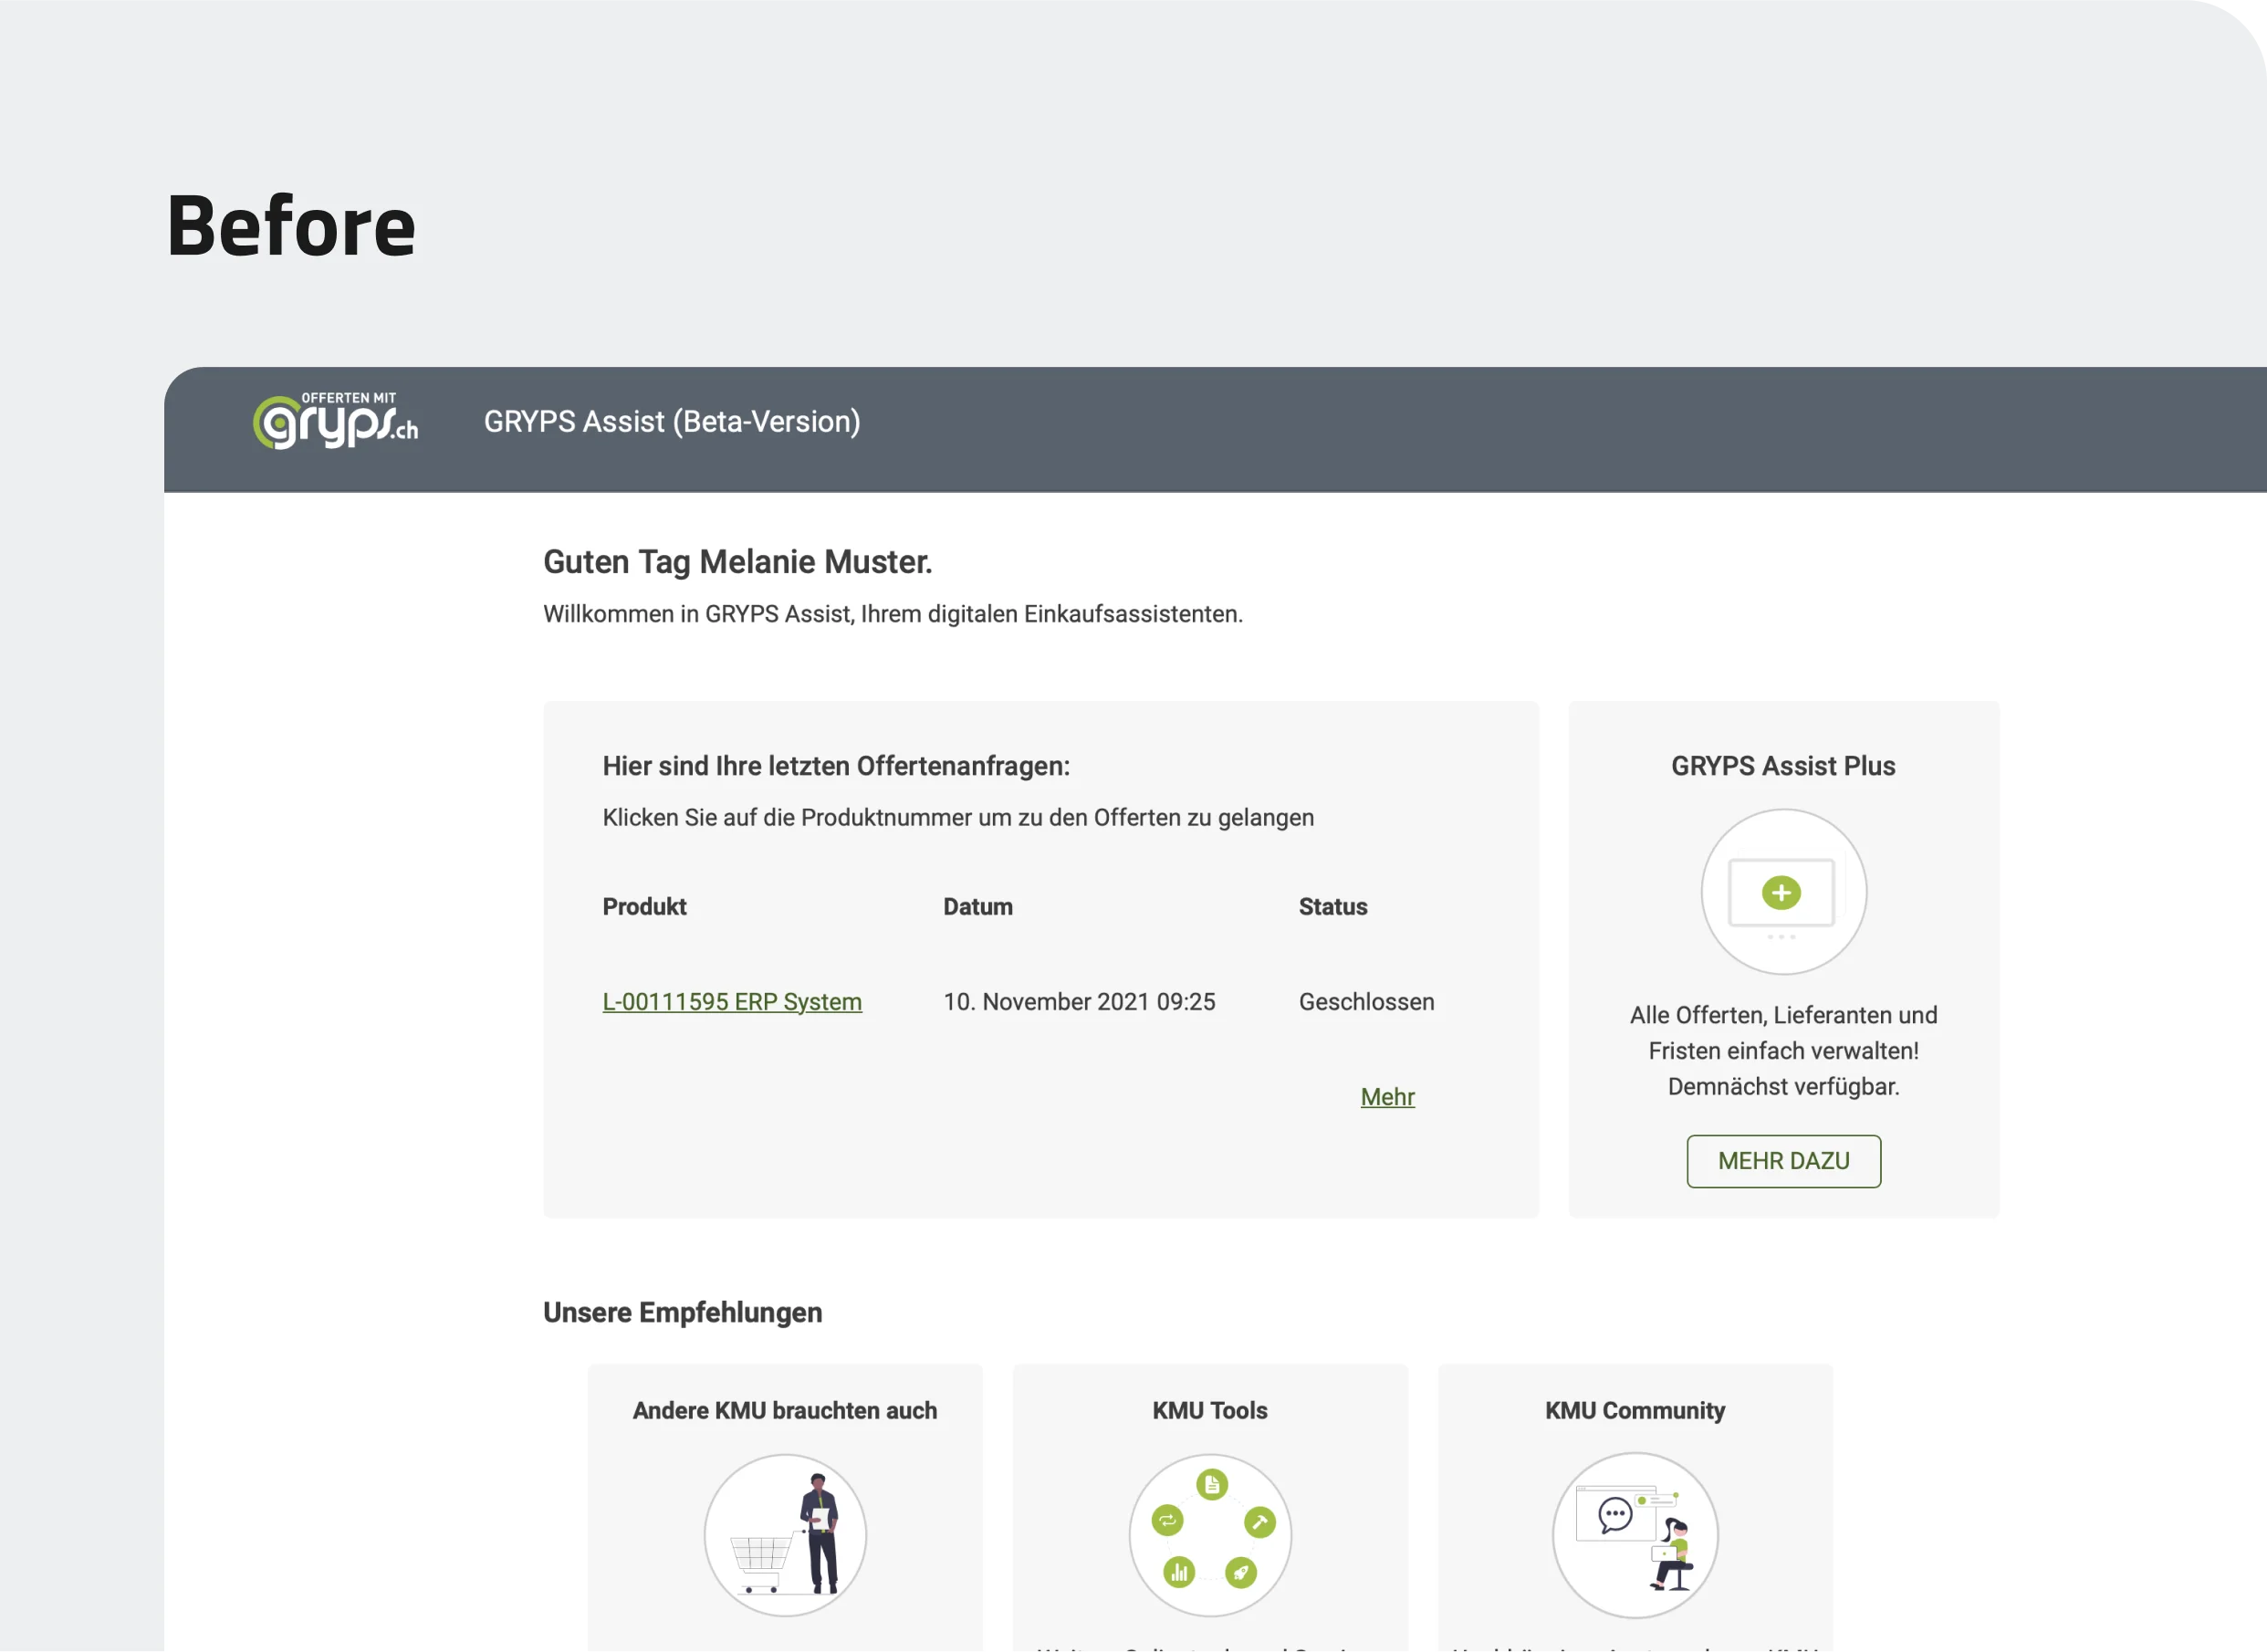Viewport: 2267px width, 1652px height.
Task: Click the green rocket icon in KMU Tools
Action: 1241,1572
